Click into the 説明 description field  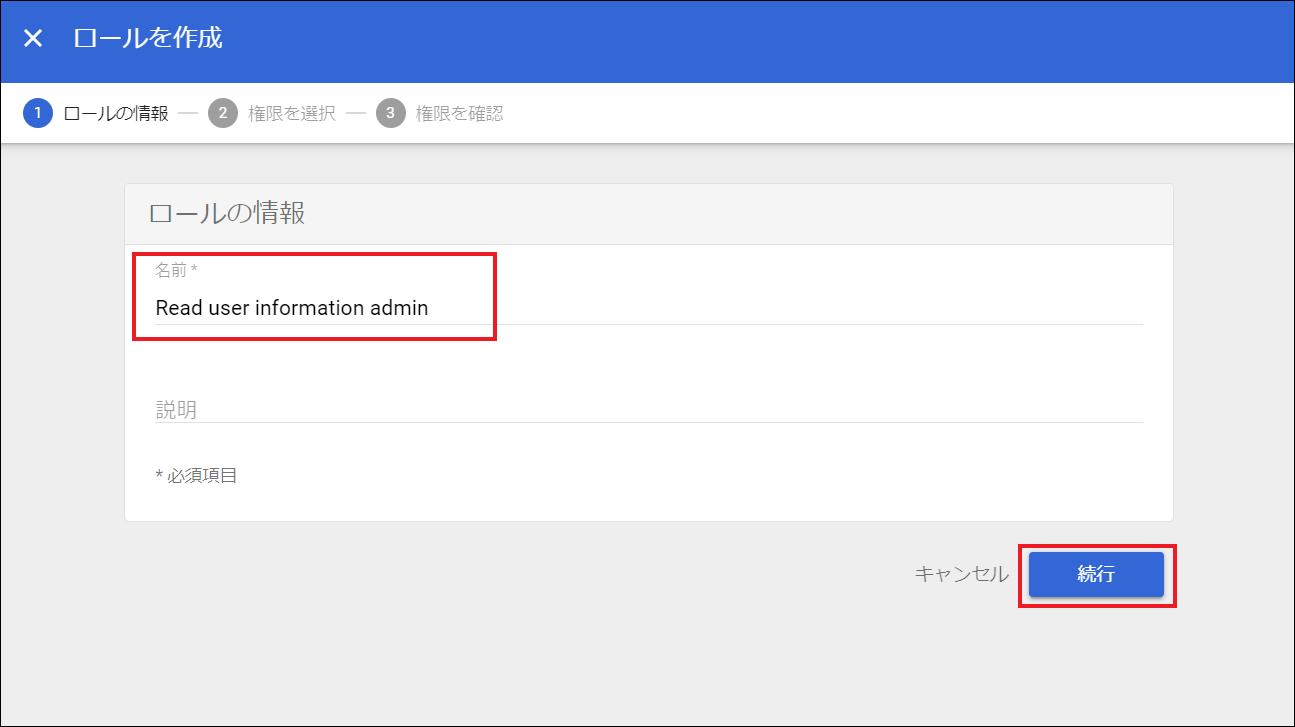[x=648, y=409]
